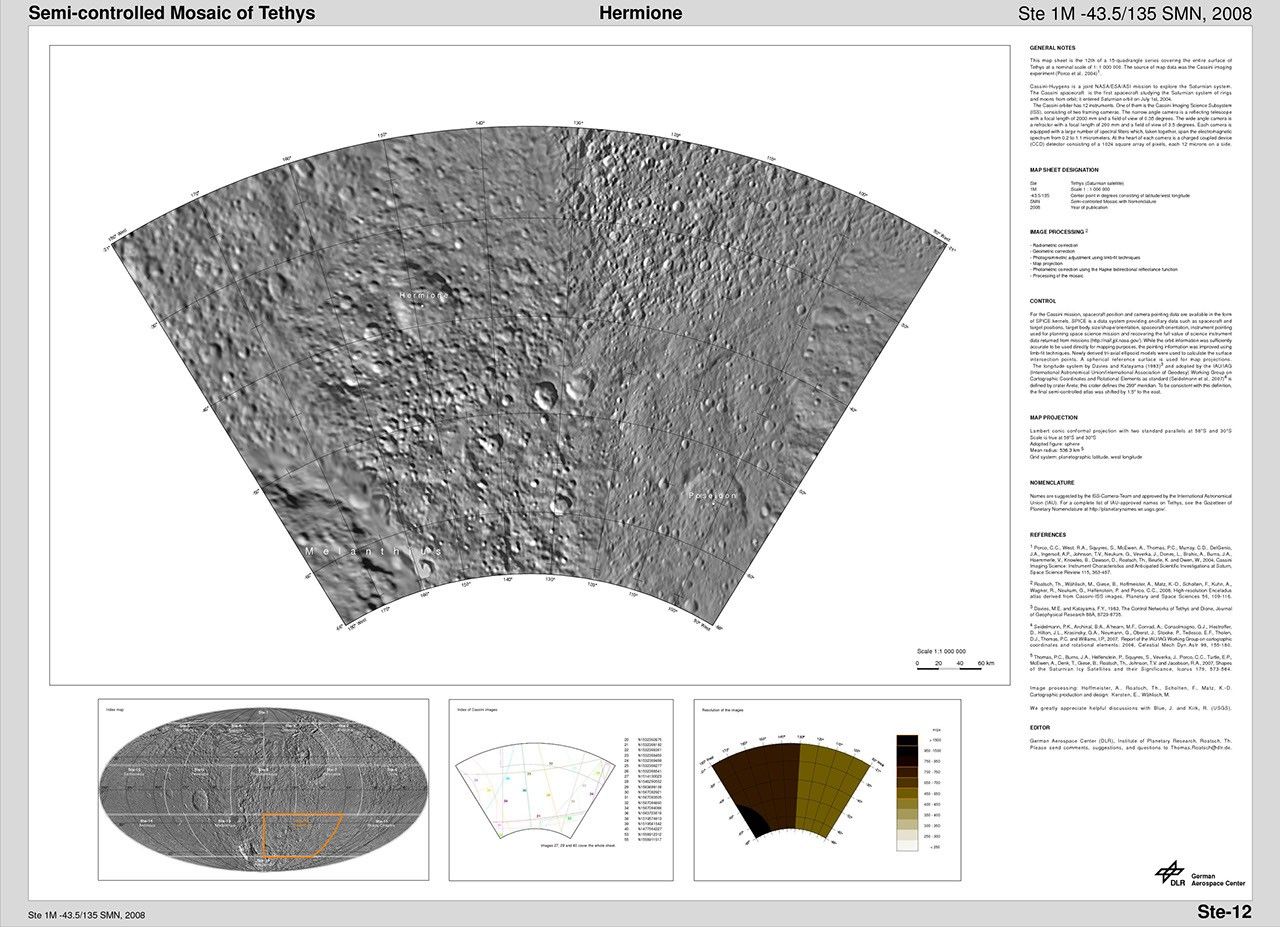Click the Hermione crater label on the map
The width and height of the screenshot is (1280, 927).
pyautogui.click(x=425, y=296)
